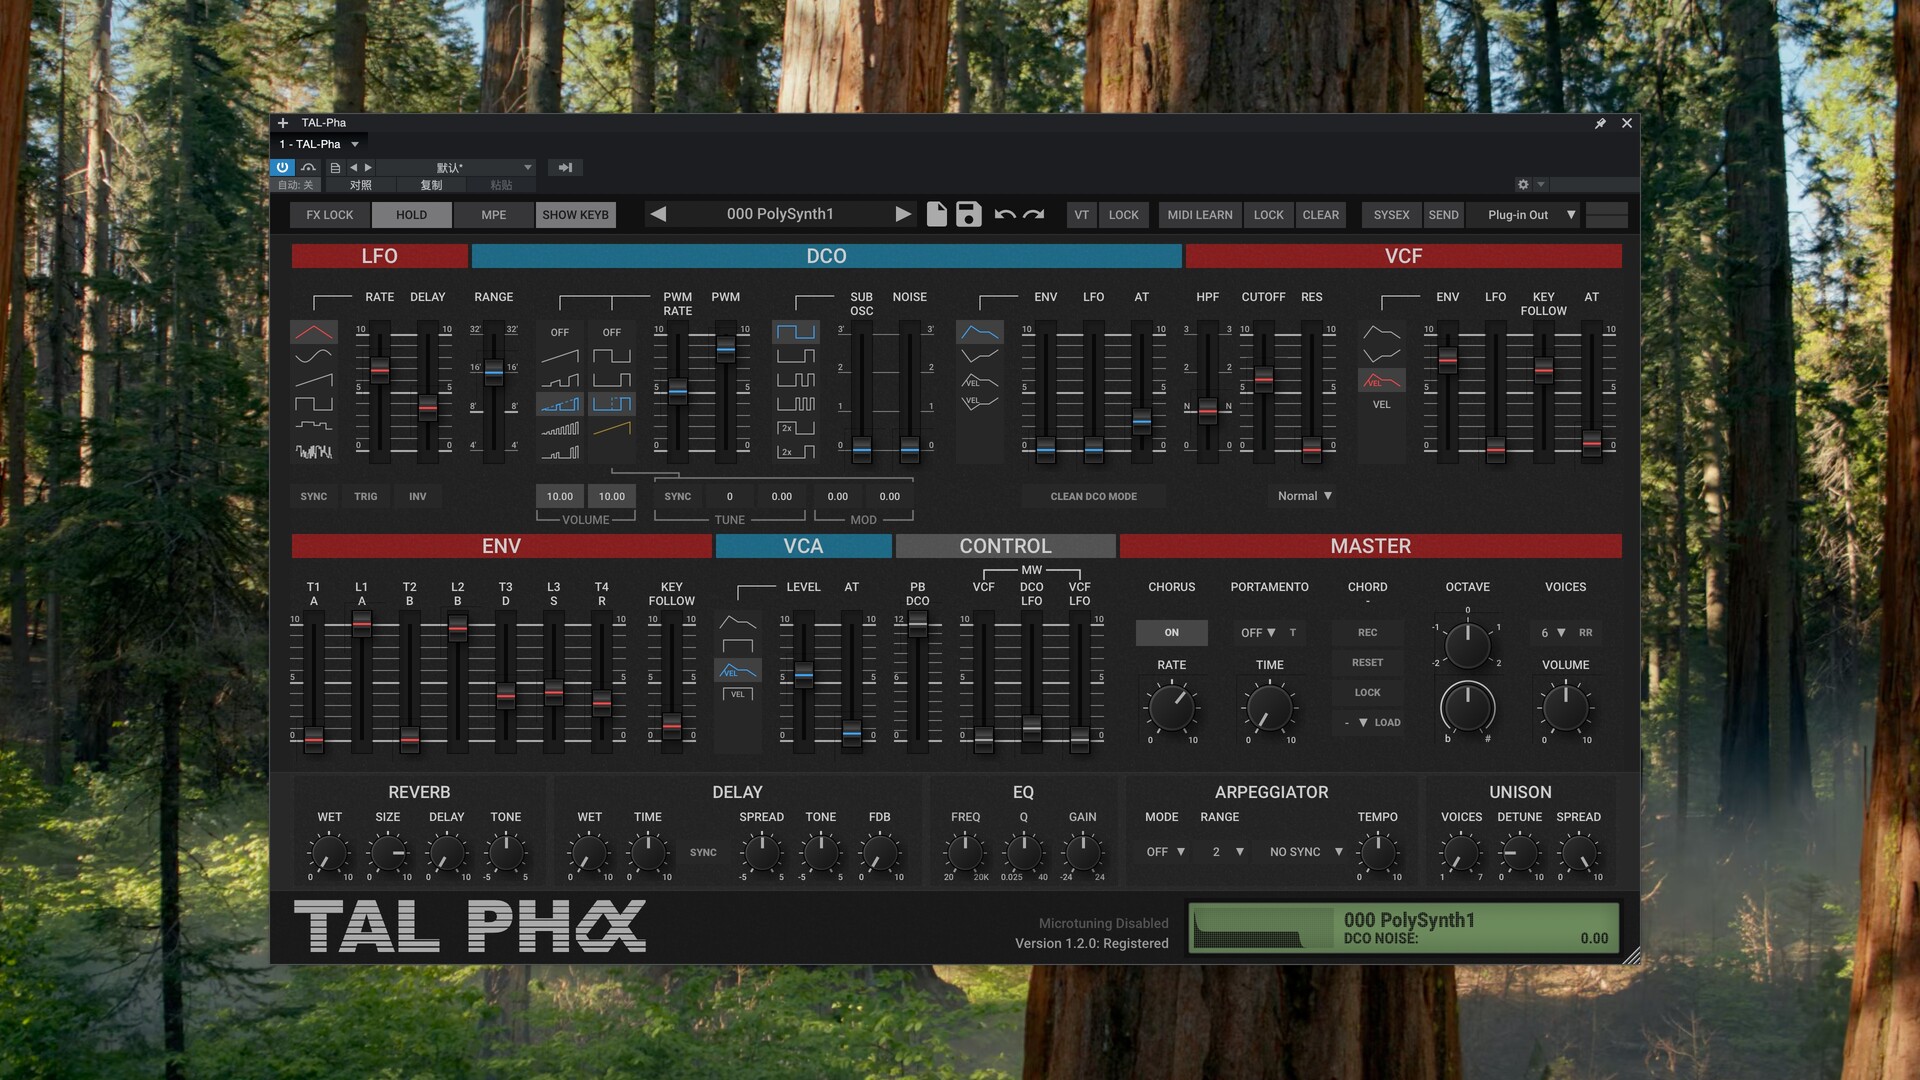1920x1080 pixels.
Task: Choose the DCO VEL envelope mode icon
Action: [980, 380]
